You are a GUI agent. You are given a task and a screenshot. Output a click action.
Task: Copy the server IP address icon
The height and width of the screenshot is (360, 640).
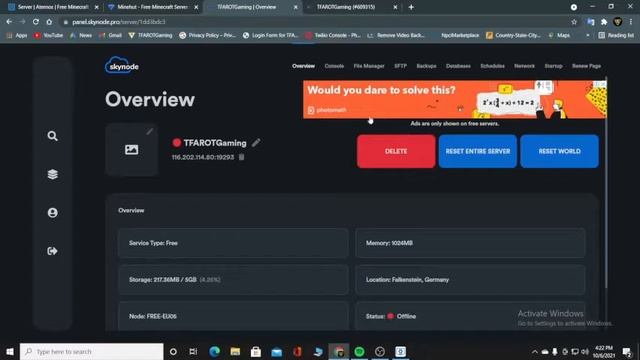[242, 157]
